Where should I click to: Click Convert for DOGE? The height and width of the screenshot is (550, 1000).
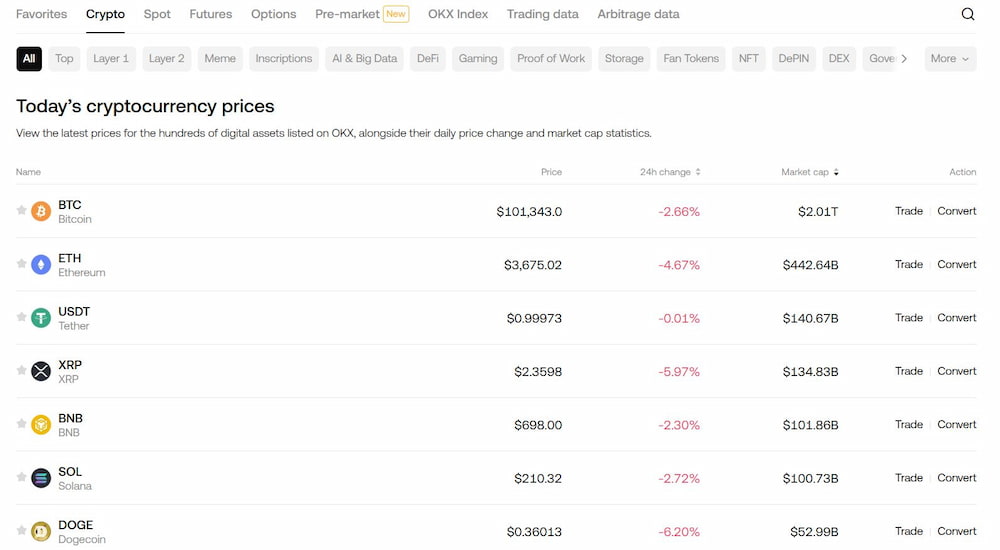point(957,531)
